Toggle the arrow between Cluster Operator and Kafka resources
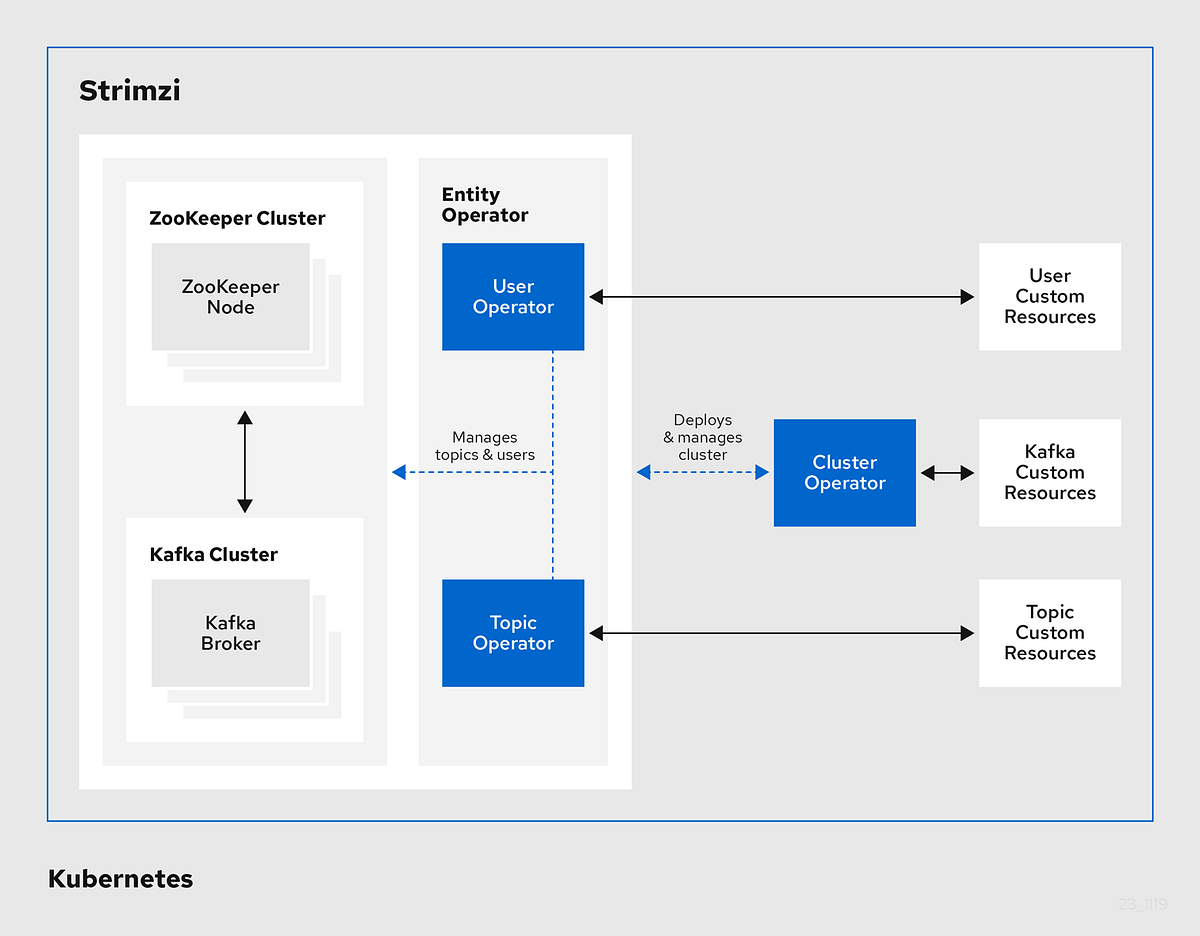The width and height of the screenshot is (1200, 936). tap(948, 472)
